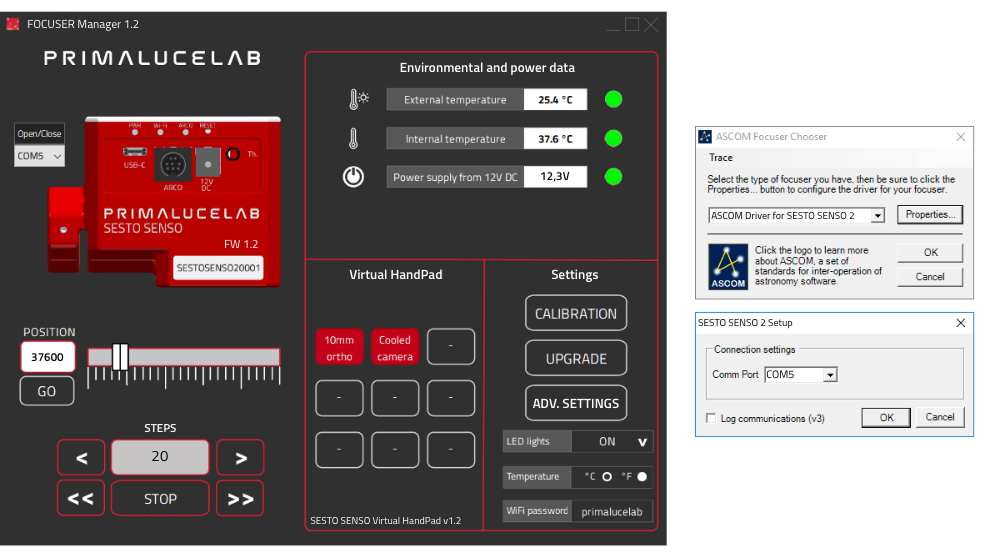1000x558 pixels.
Task: Click the WiFi password field primalucelab
Action: tap(612, 511)
